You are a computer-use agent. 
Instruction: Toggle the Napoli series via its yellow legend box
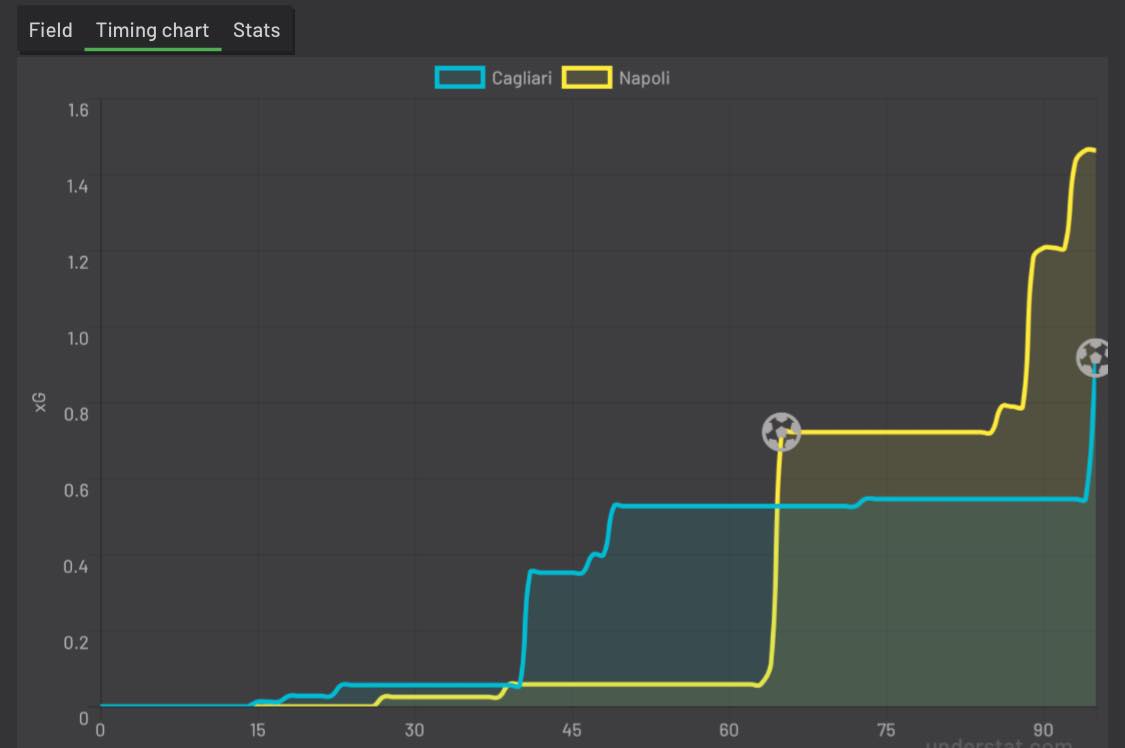587,78
